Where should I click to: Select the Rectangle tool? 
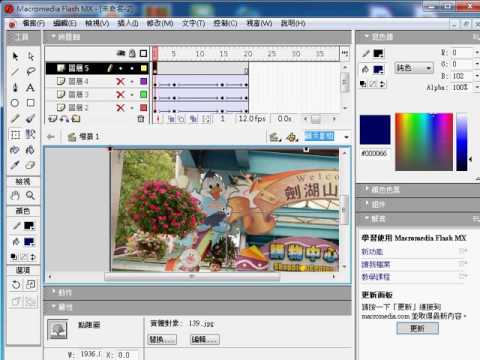(x=31, y=103)
